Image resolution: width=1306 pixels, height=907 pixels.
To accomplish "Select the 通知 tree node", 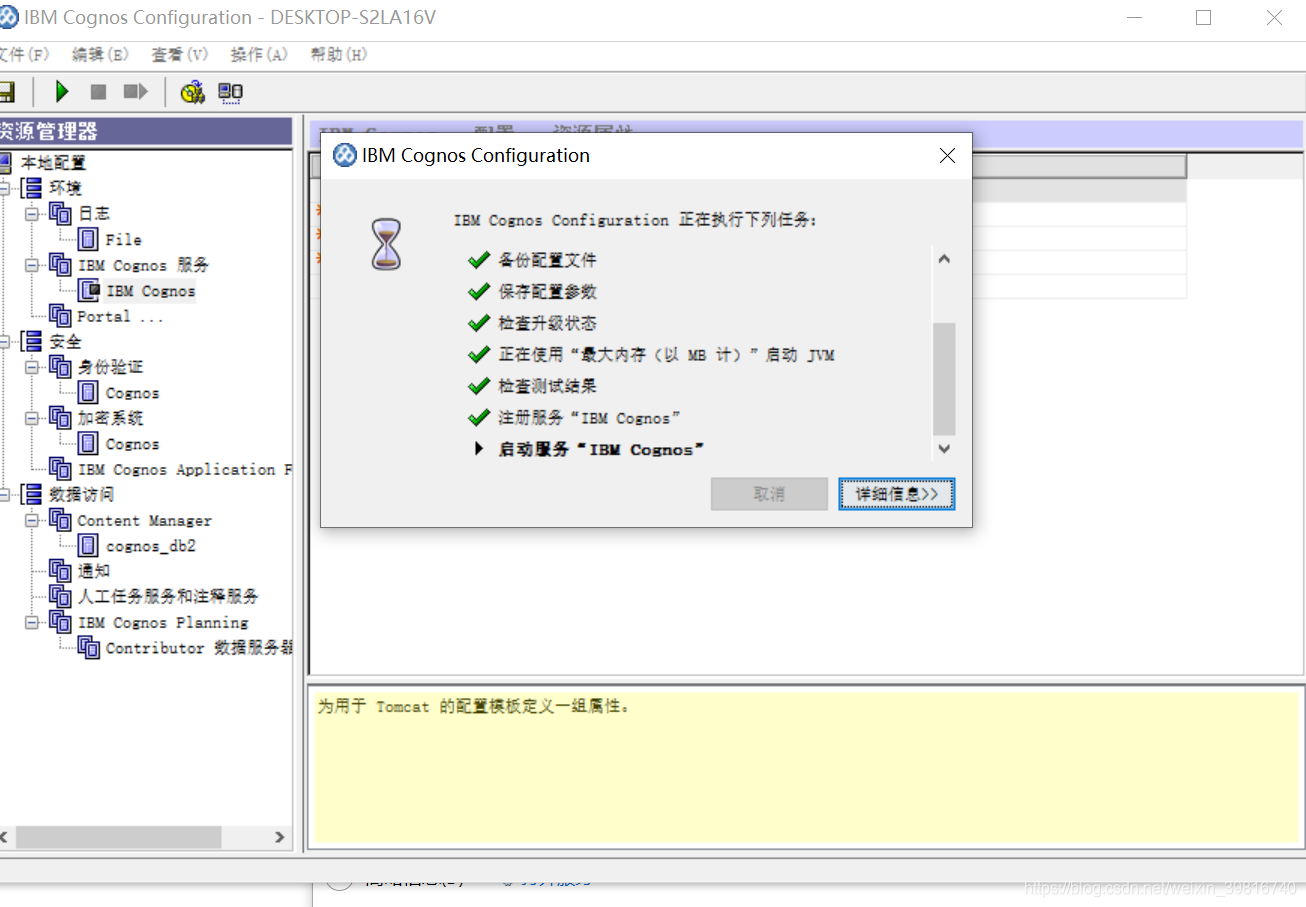I will pyautogui.click(x=94, y=571).
